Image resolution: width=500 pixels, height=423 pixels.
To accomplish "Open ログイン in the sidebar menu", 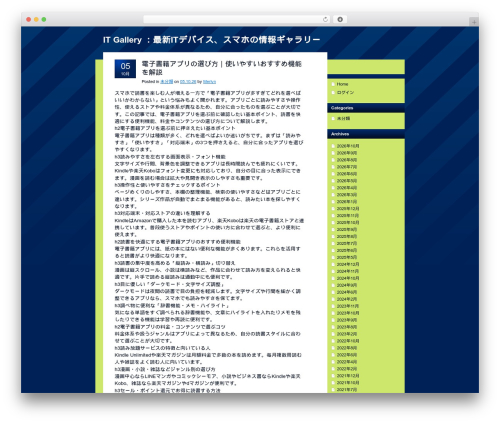I will (x=345, y=92).
